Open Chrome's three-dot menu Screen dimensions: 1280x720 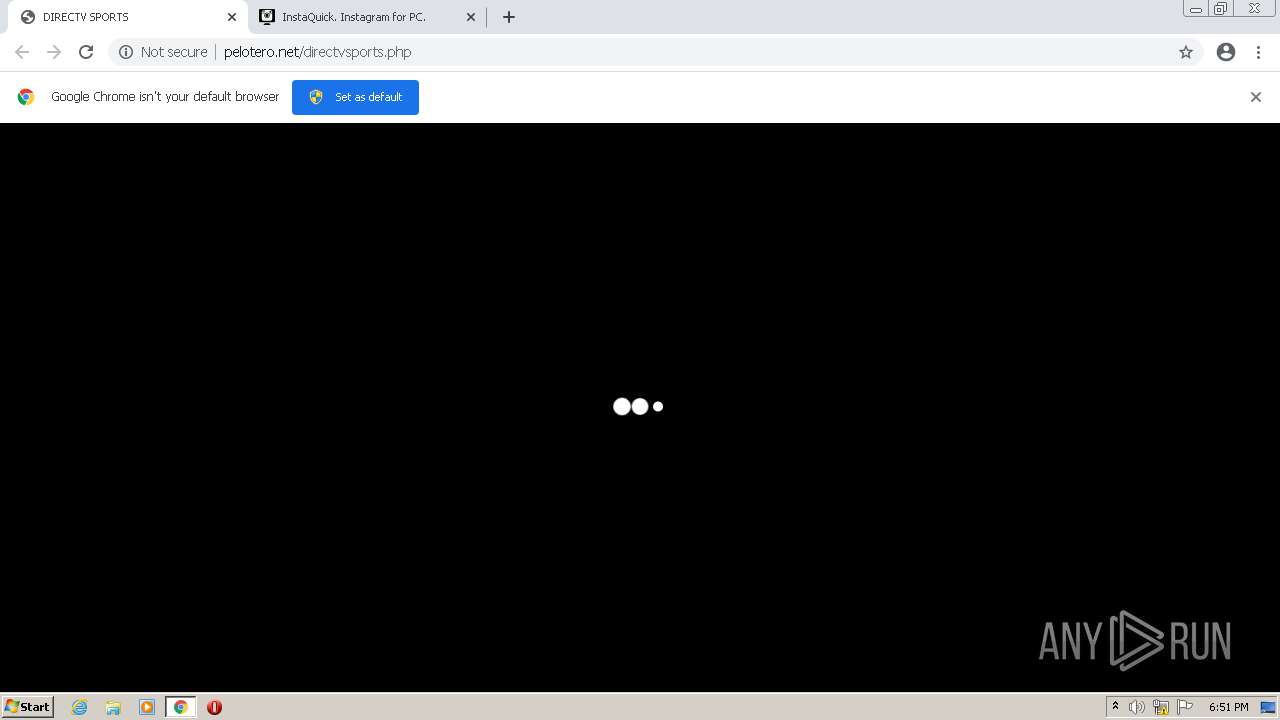tap(1259, 52)
